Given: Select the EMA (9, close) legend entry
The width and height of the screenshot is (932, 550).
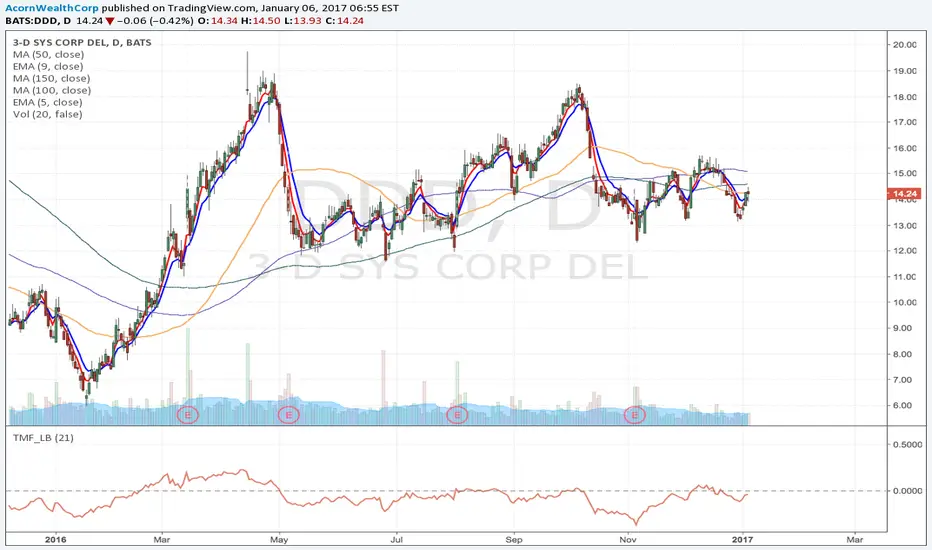Looking at the screenshot, I should coord(48,67).
